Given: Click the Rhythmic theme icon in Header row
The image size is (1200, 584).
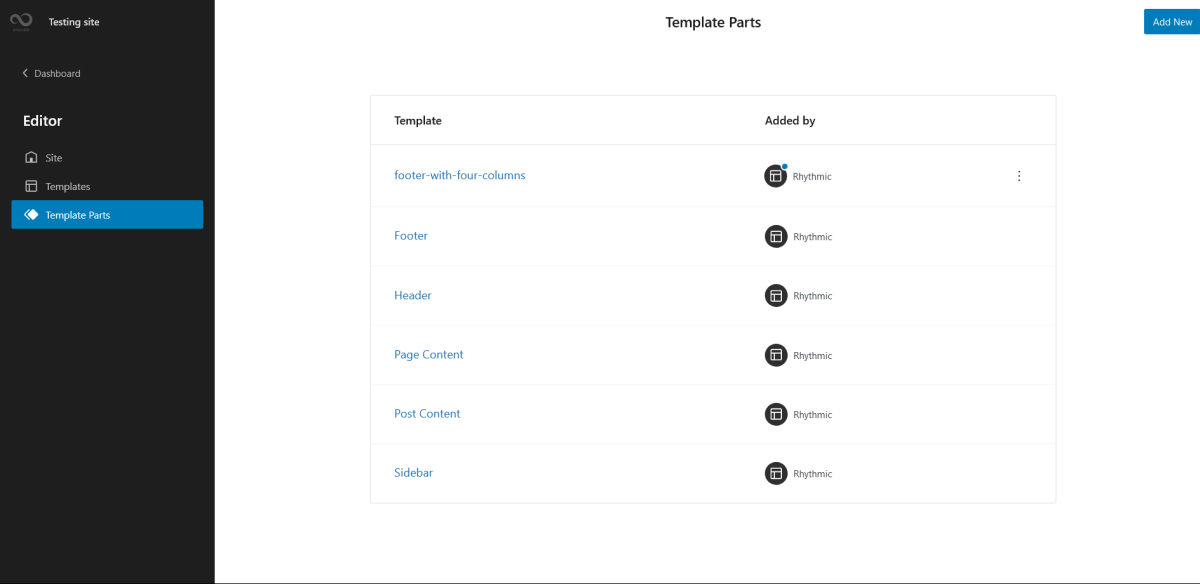Looking at the screenshot, I should (776, 296).
